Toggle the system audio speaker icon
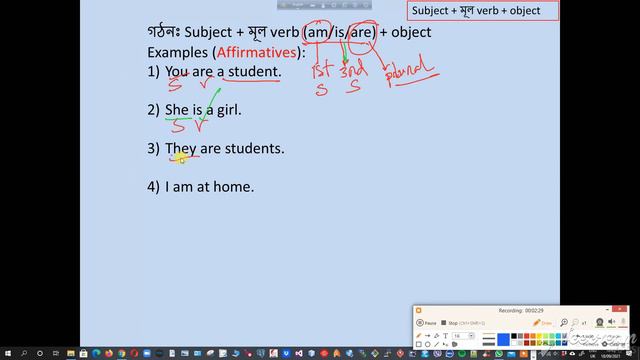The width and height of the screenshot is (640, 360). coord(611,322)
